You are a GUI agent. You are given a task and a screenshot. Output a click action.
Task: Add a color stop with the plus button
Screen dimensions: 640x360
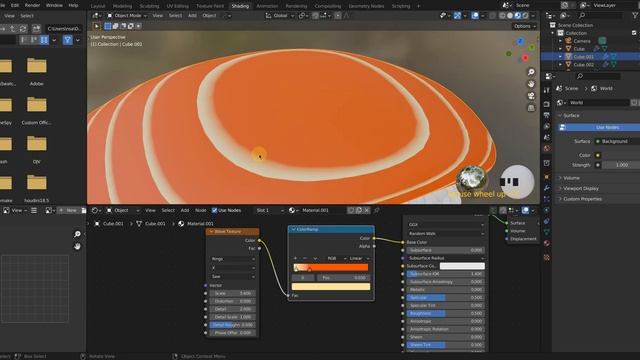pos(295,258)
